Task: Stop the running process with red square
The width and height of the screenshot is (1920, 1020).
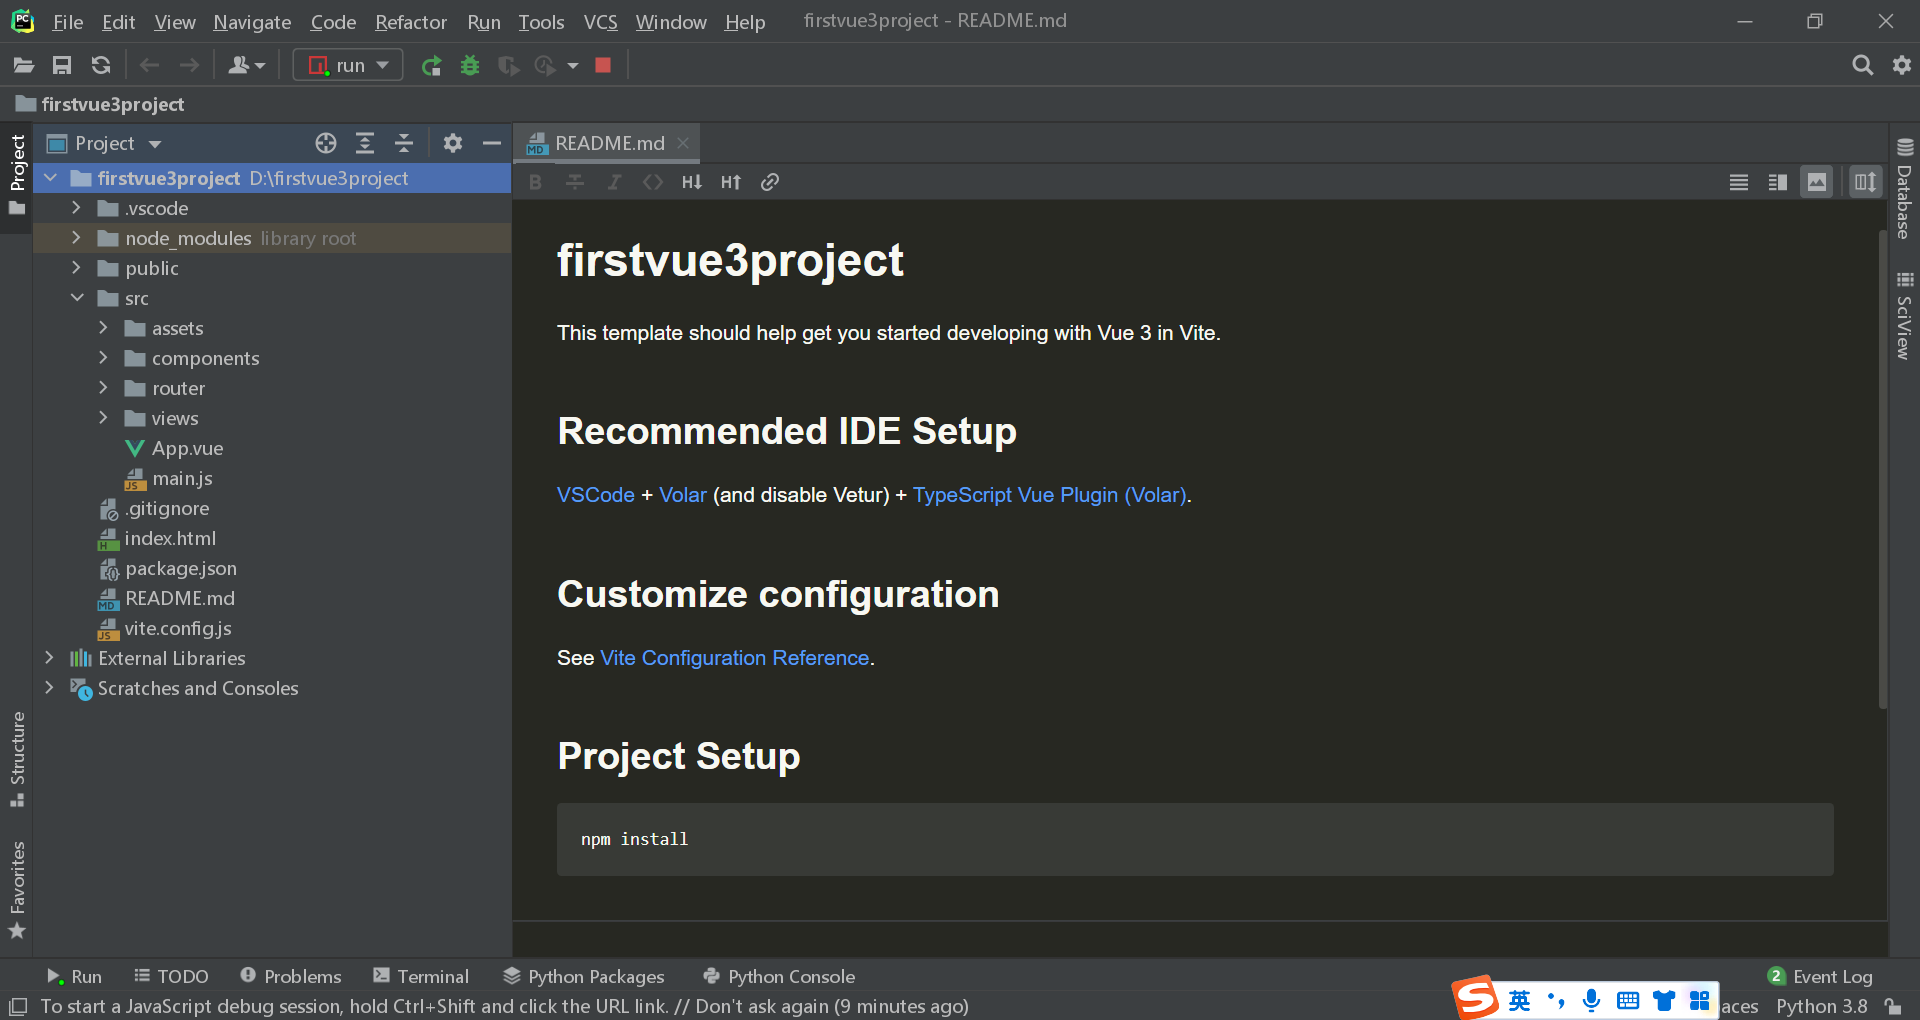Action: (x=603, y=65)
